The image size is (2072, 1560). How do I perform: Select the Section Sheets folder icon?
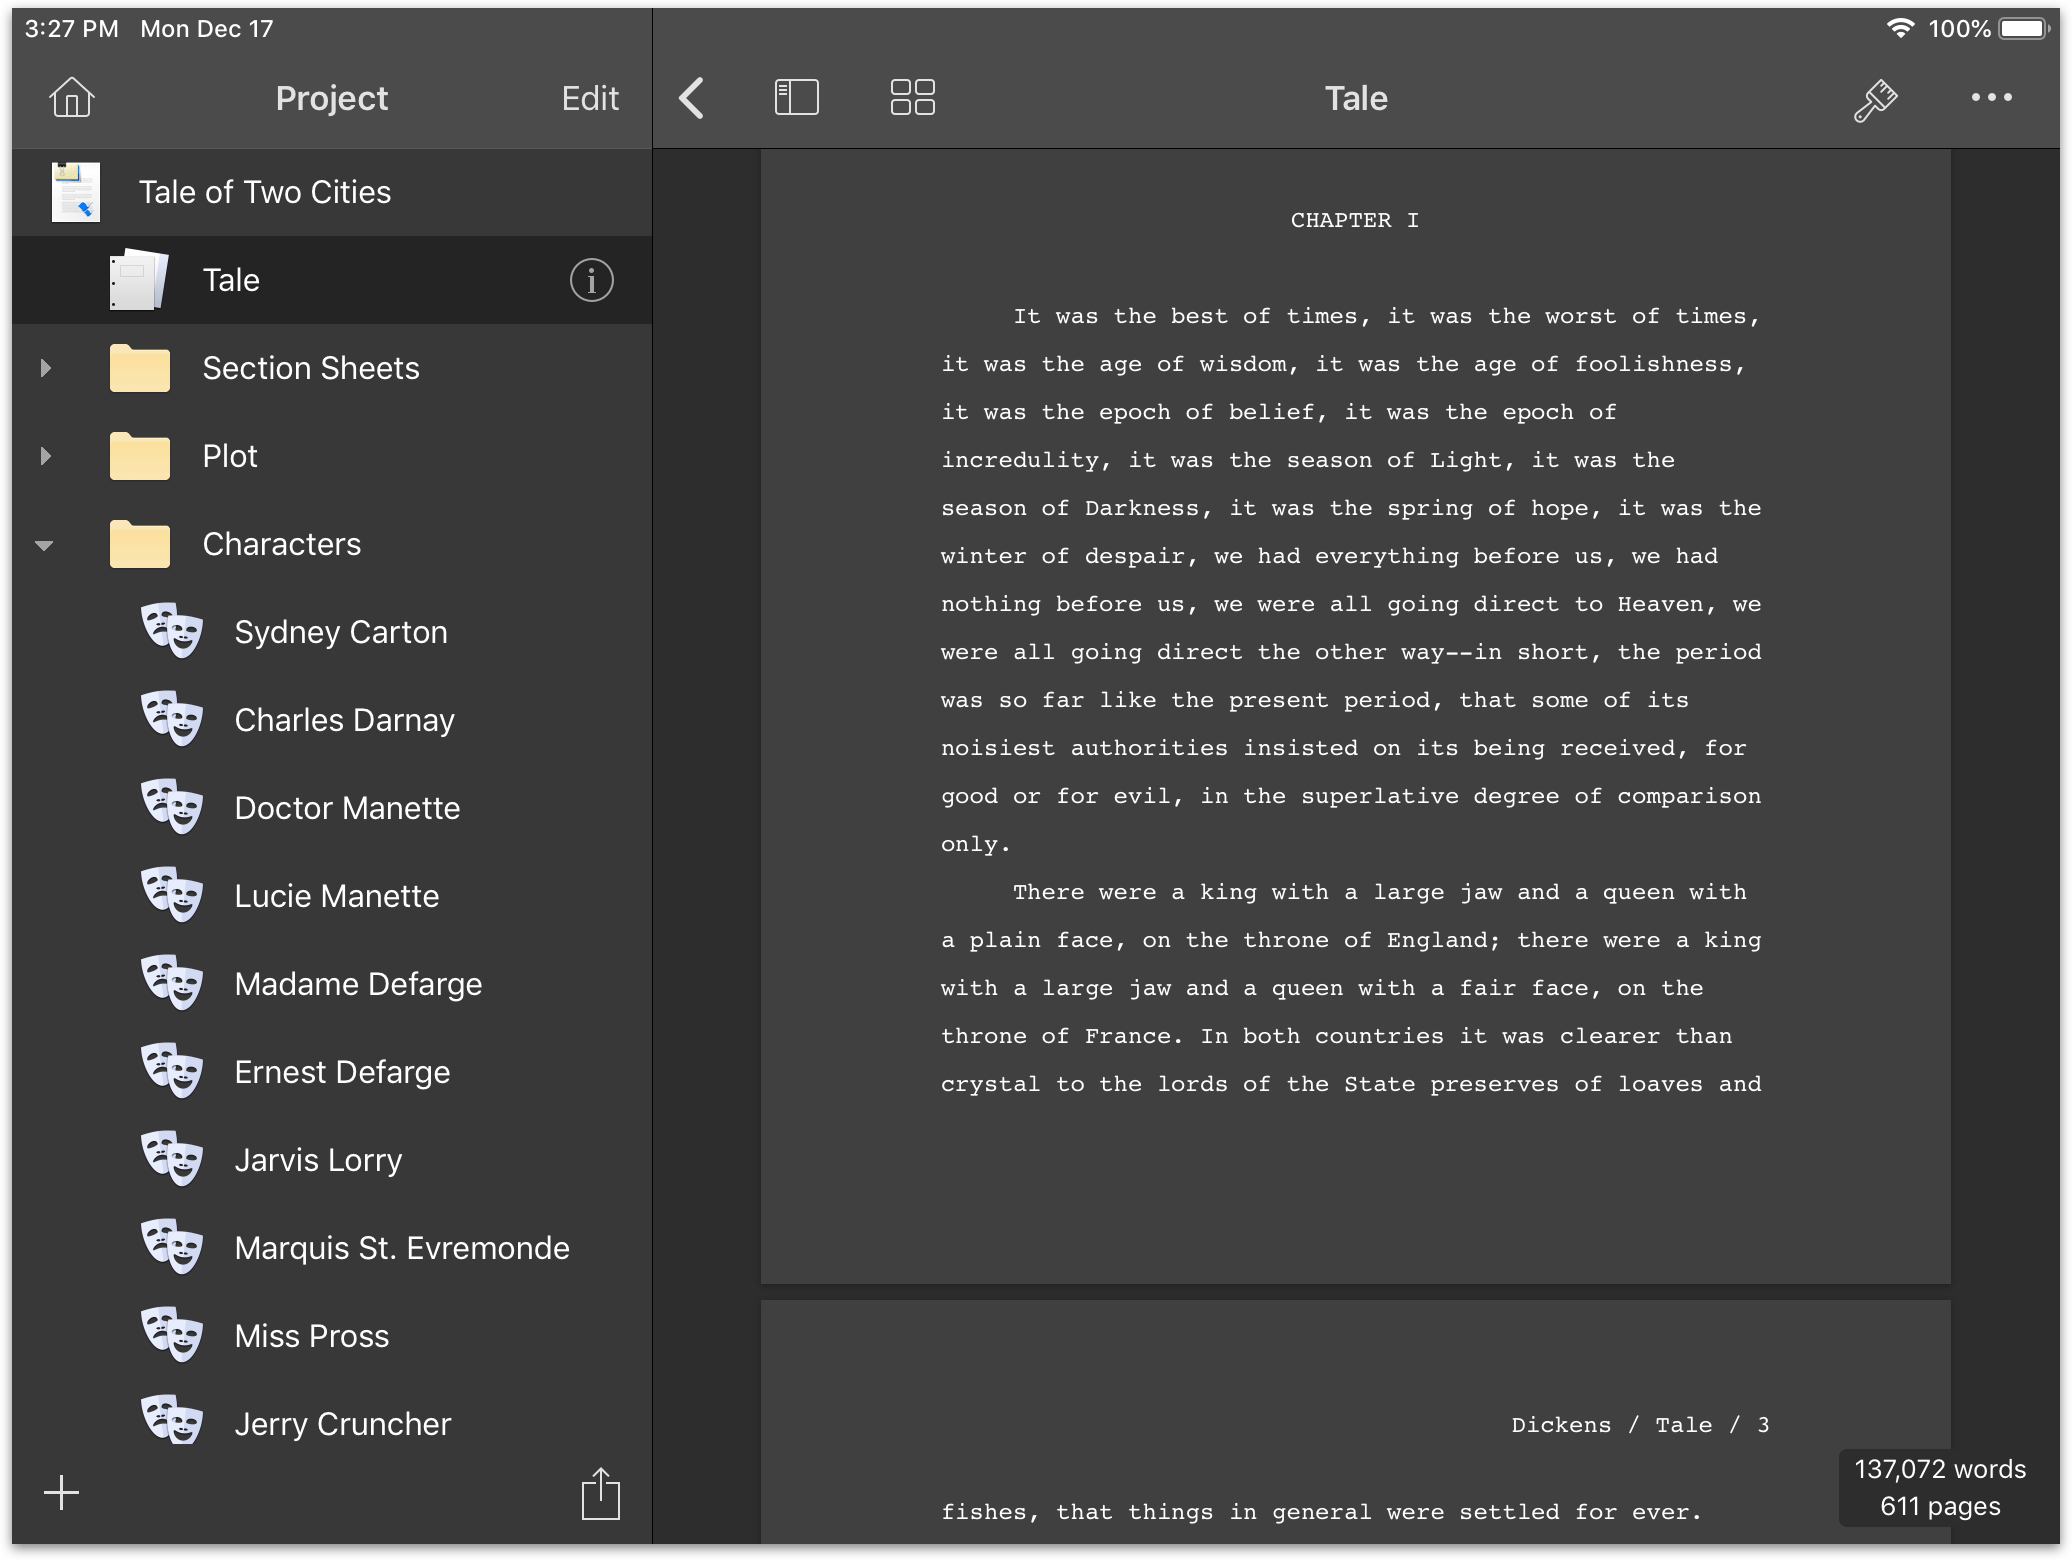[x=140, y=368]
